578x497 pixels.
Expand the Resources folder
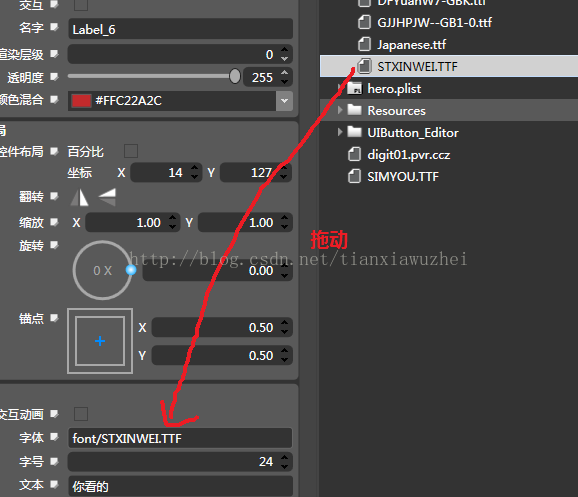point(340,110)
